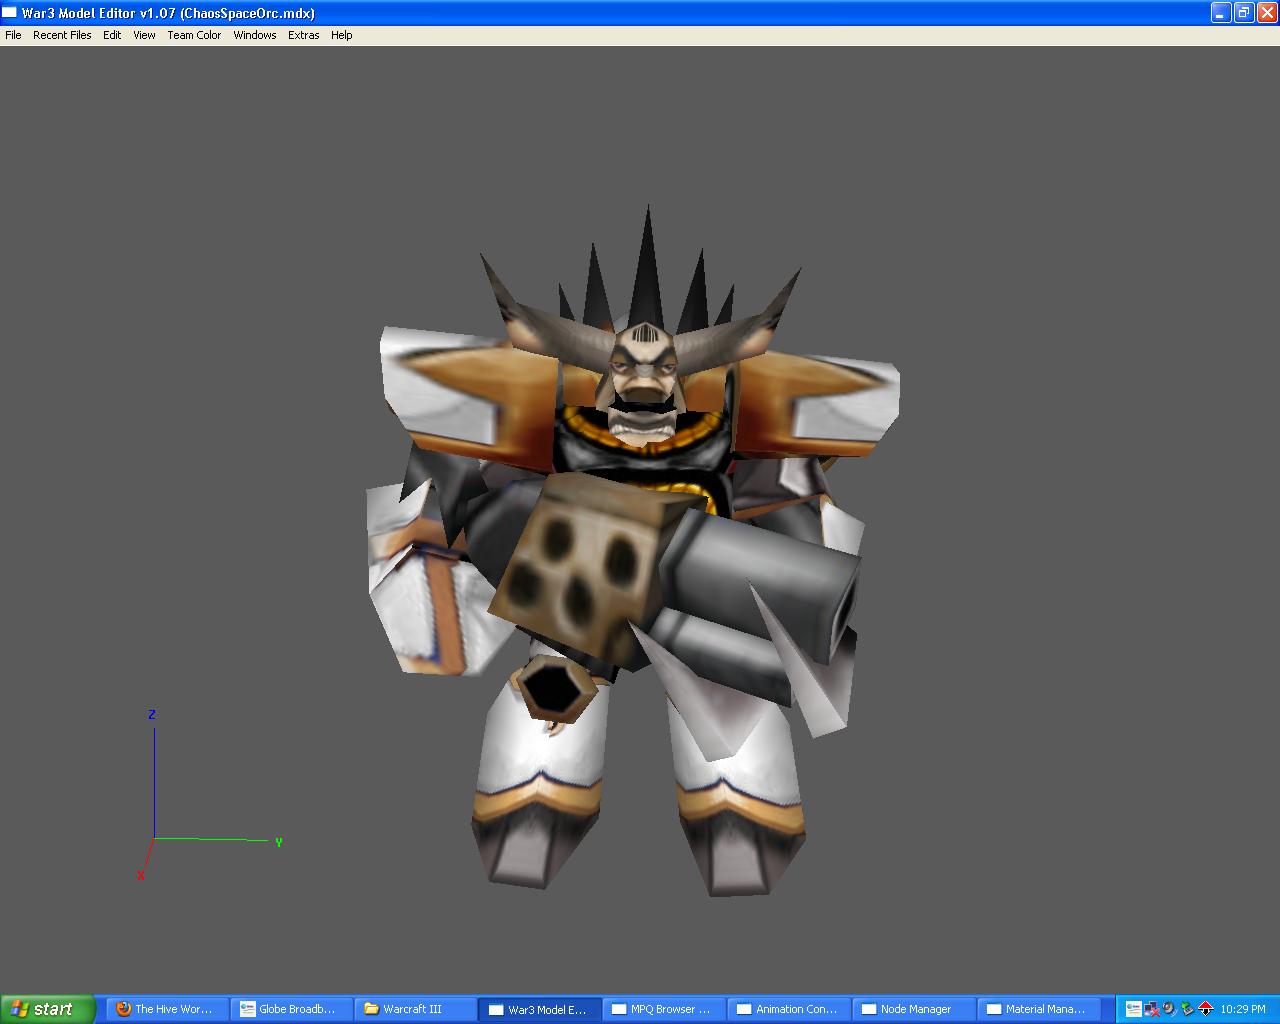The height and width of the screenshot is (1024, 1280).
Task: Open the Warcraft III folder taskbar item
Action: [415, 1009]
